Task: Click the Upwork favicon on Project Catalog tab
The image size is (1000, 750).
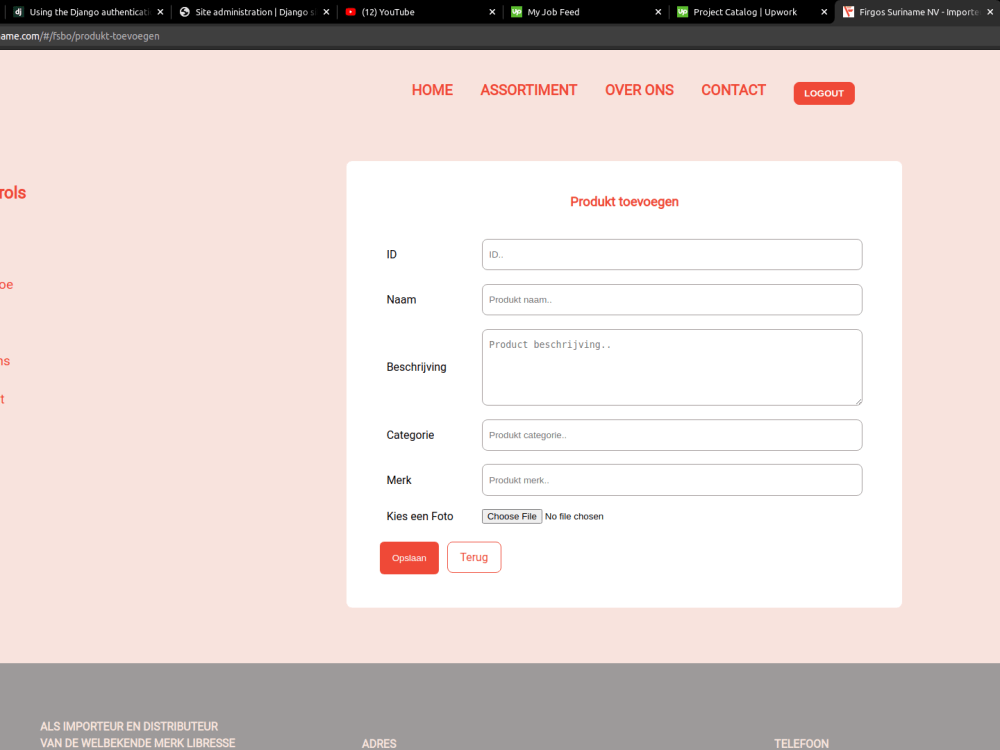Action: tap(682, 12)
